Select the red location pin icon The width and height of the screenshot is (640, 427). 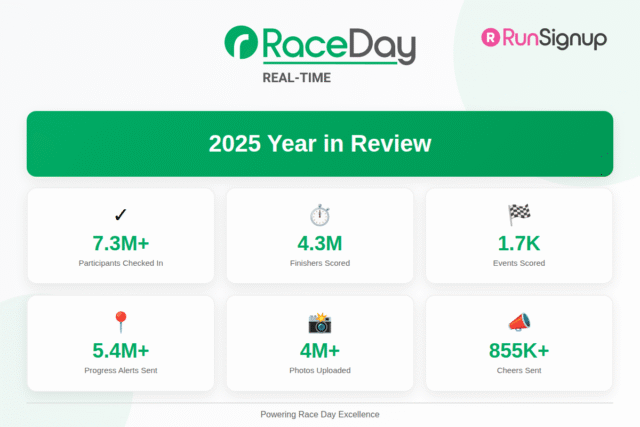point(120,322)
